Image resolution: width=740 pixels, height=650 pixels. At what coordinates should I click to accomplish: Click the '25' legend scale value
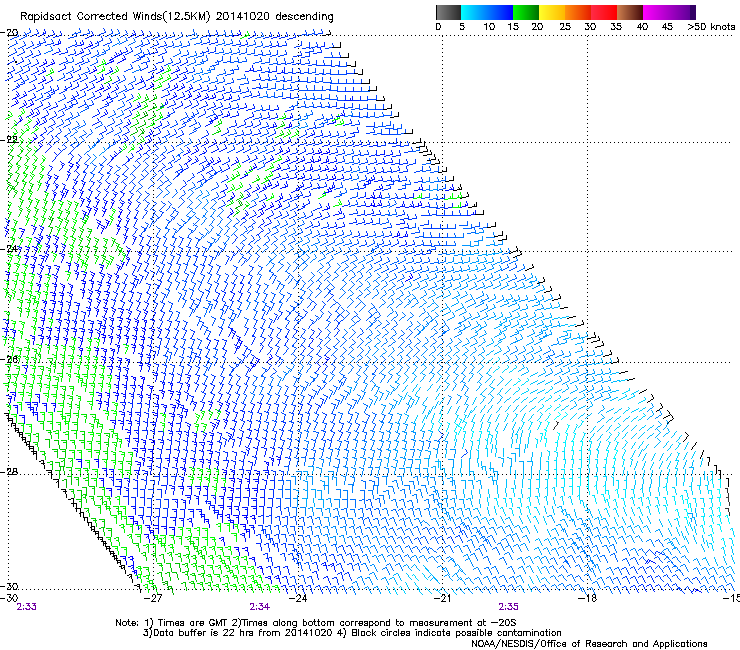pyautogui.click(x=565, y=27)
